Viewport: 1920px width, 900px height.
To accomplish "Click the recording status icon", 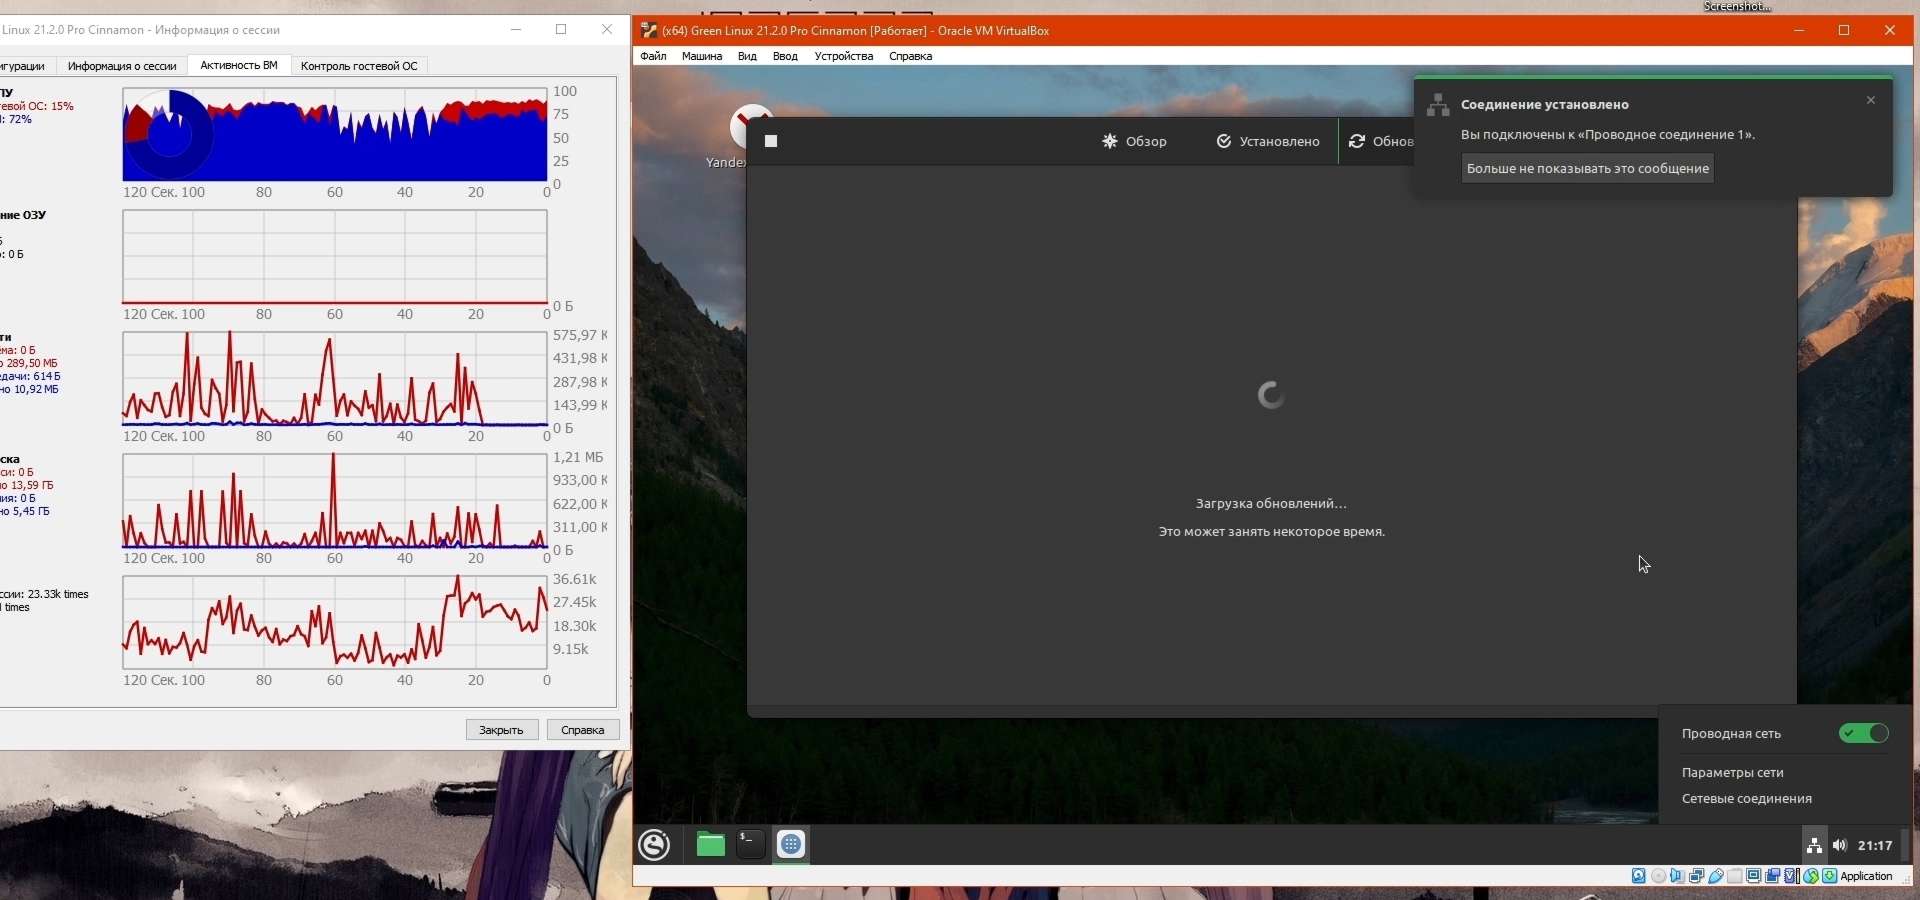I will point(1773,876).
